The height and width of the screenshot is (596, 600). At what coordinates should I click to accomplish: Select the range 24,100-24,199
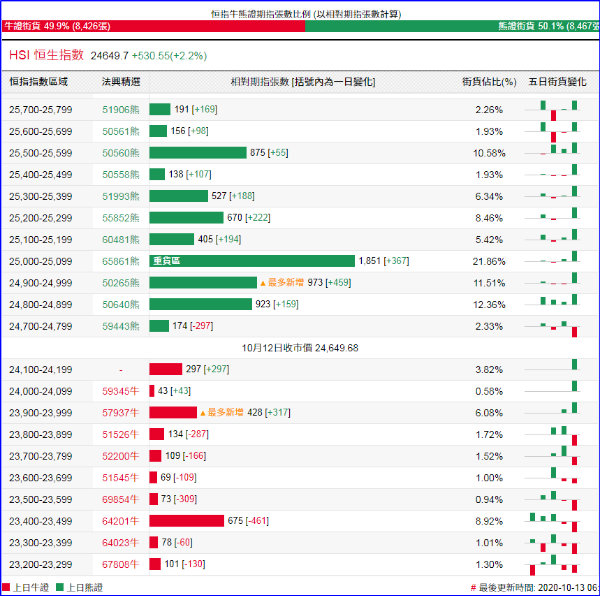coord(41,370)
